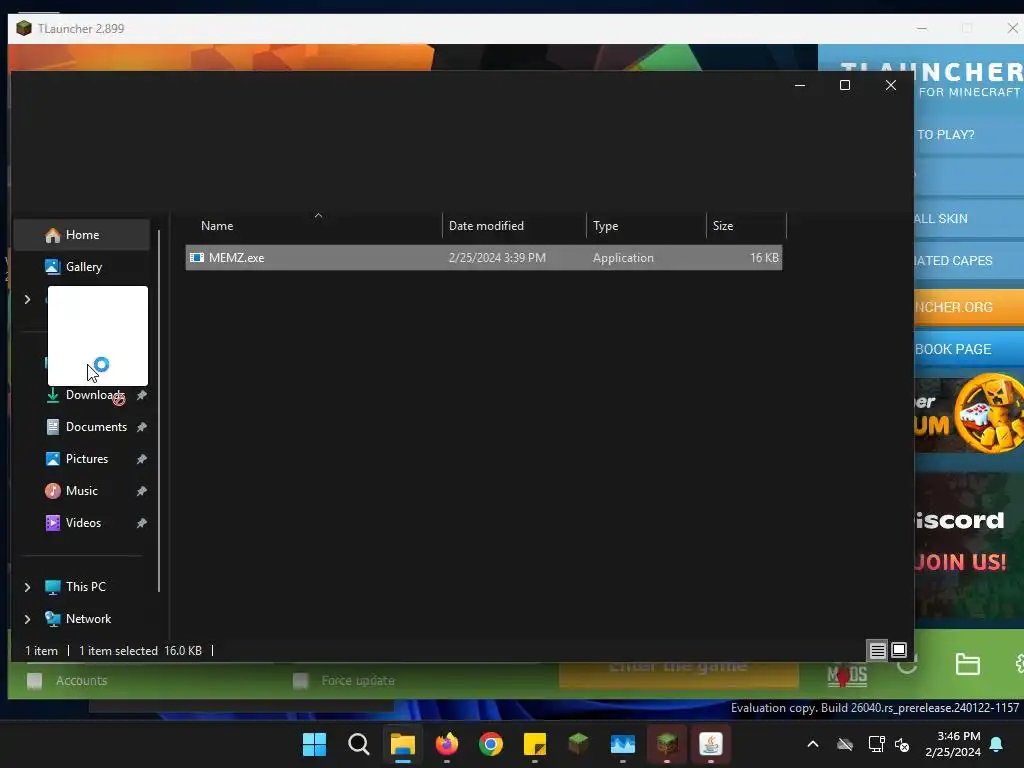The image size is (1024, 768).
Task: Open Home in Explorer sidebar
Action: pos(82,235)
